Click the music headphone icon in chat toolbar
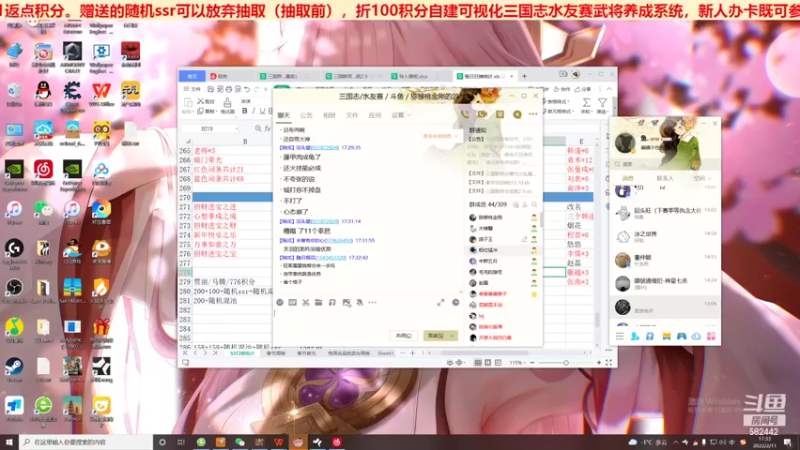Image resolution: width=800 pixels, height=450 pixels. tap(332, 303)
